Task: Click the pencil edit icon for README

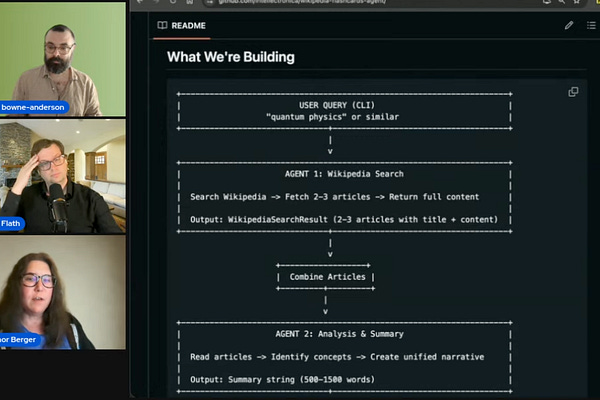Action: click(x=569, y=26)
